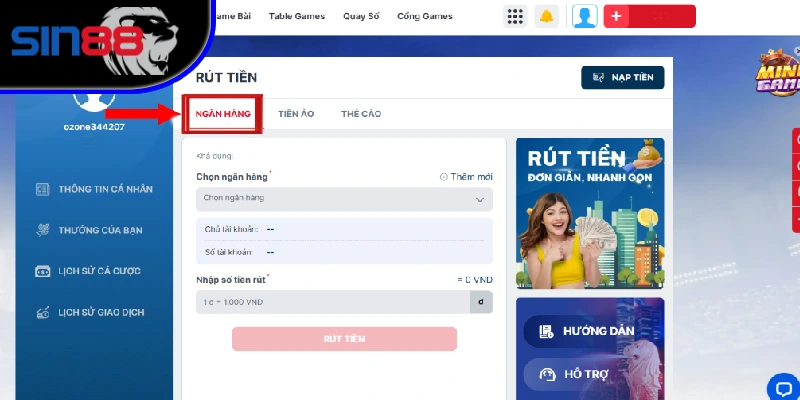Image resolution: width=800 pixels, height=400 pixels.
Task: Click the withdrawal amount input field
Action: (x=333, y=302)
